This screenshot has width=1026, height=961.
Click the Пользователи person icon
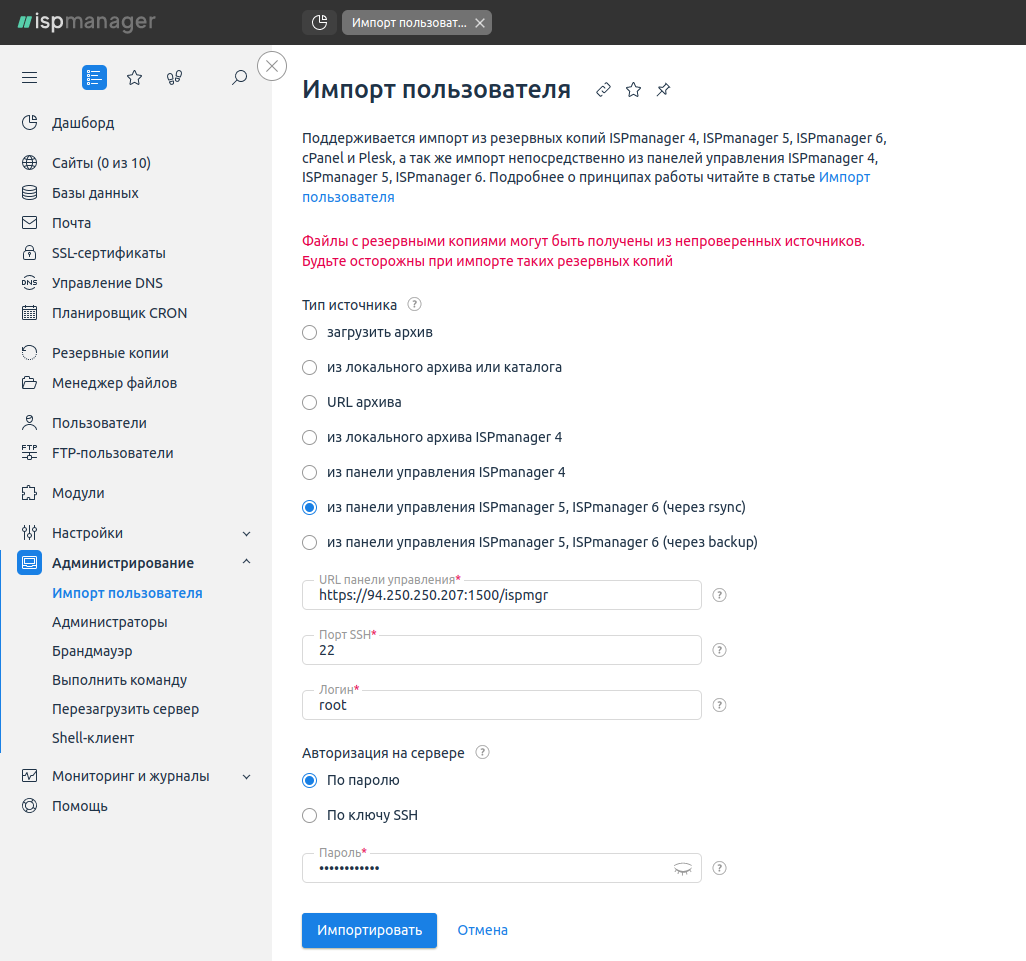(29, 423)
